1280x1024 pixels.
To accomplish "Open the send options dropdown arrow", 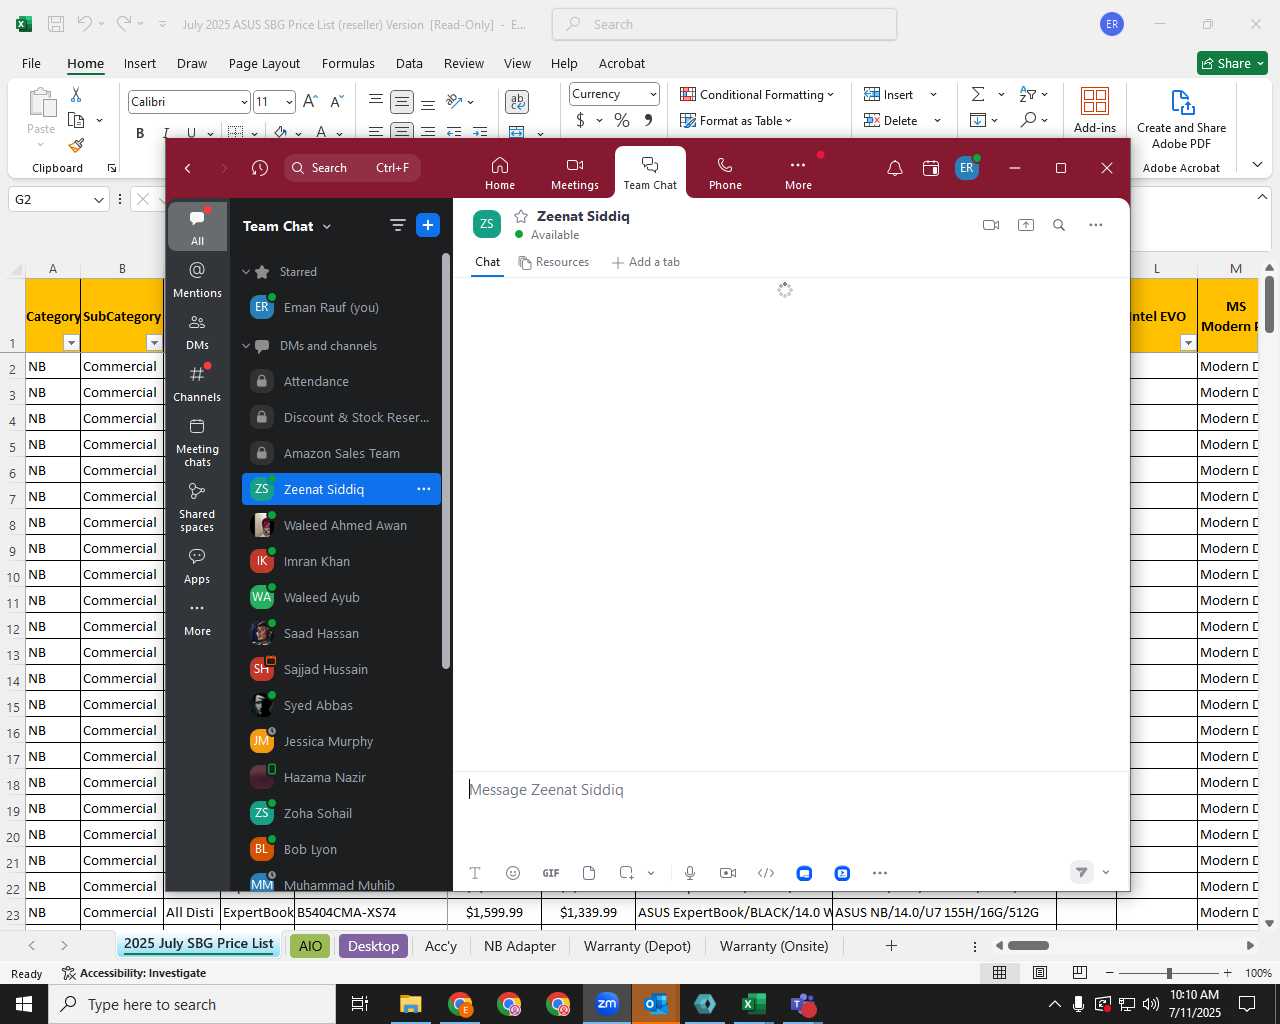I will pyautogui.click(x=1106, y=873).
